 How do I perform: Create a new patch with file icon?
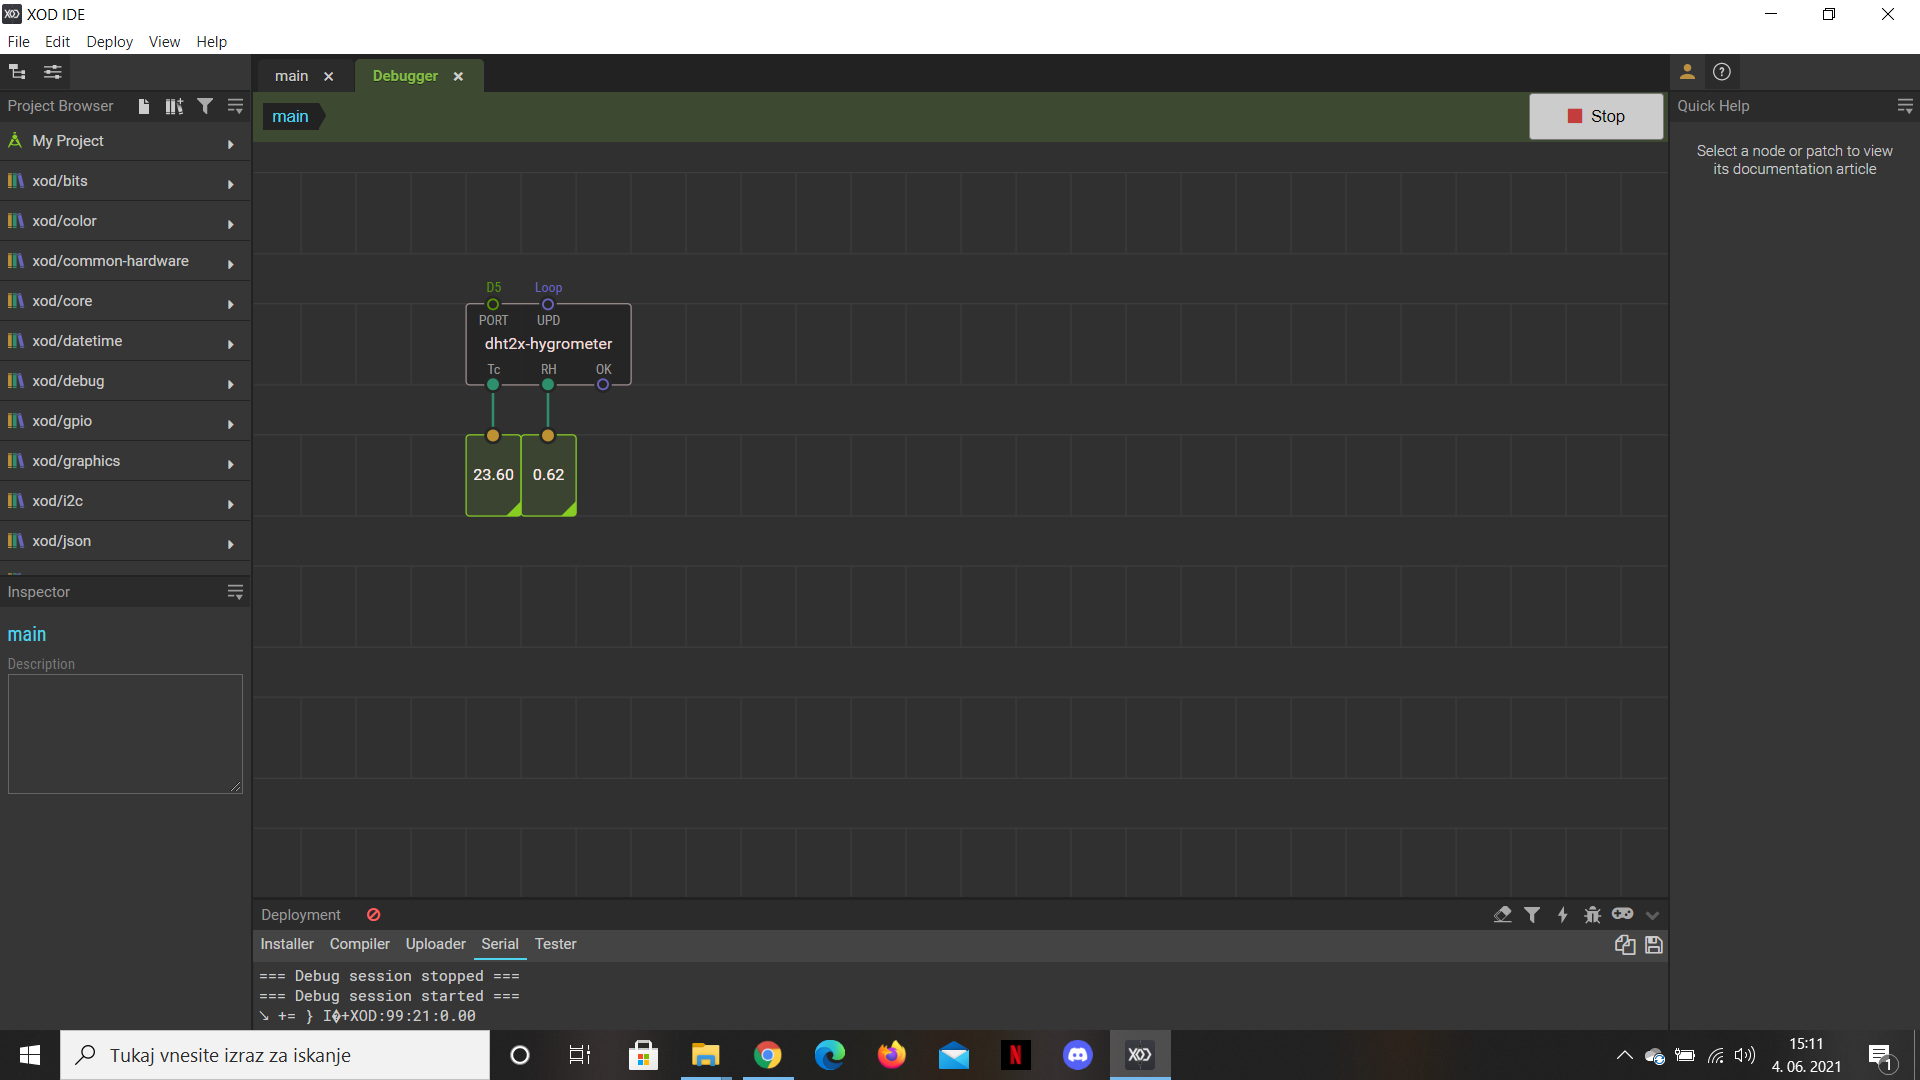(144, 106)
